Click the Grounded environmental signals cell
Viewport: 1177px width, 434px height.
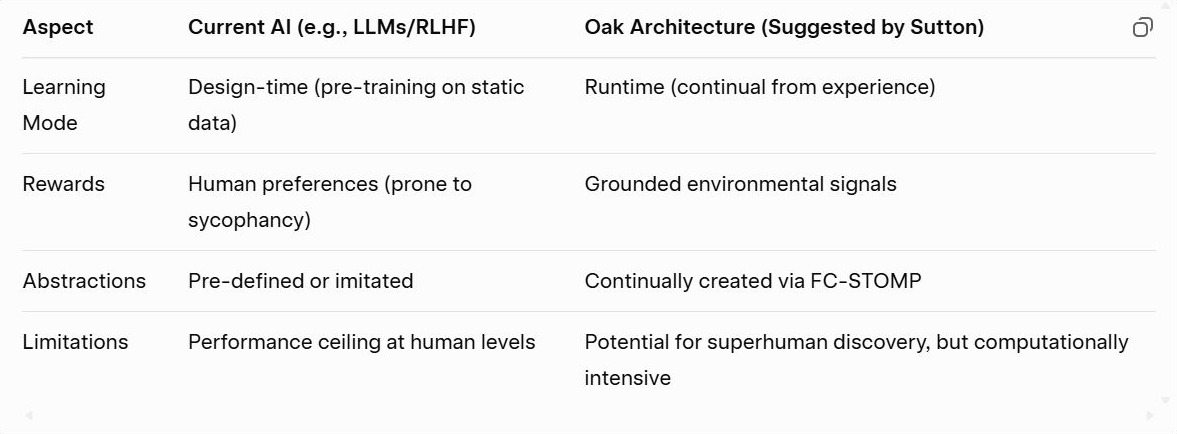pos(740,184)
